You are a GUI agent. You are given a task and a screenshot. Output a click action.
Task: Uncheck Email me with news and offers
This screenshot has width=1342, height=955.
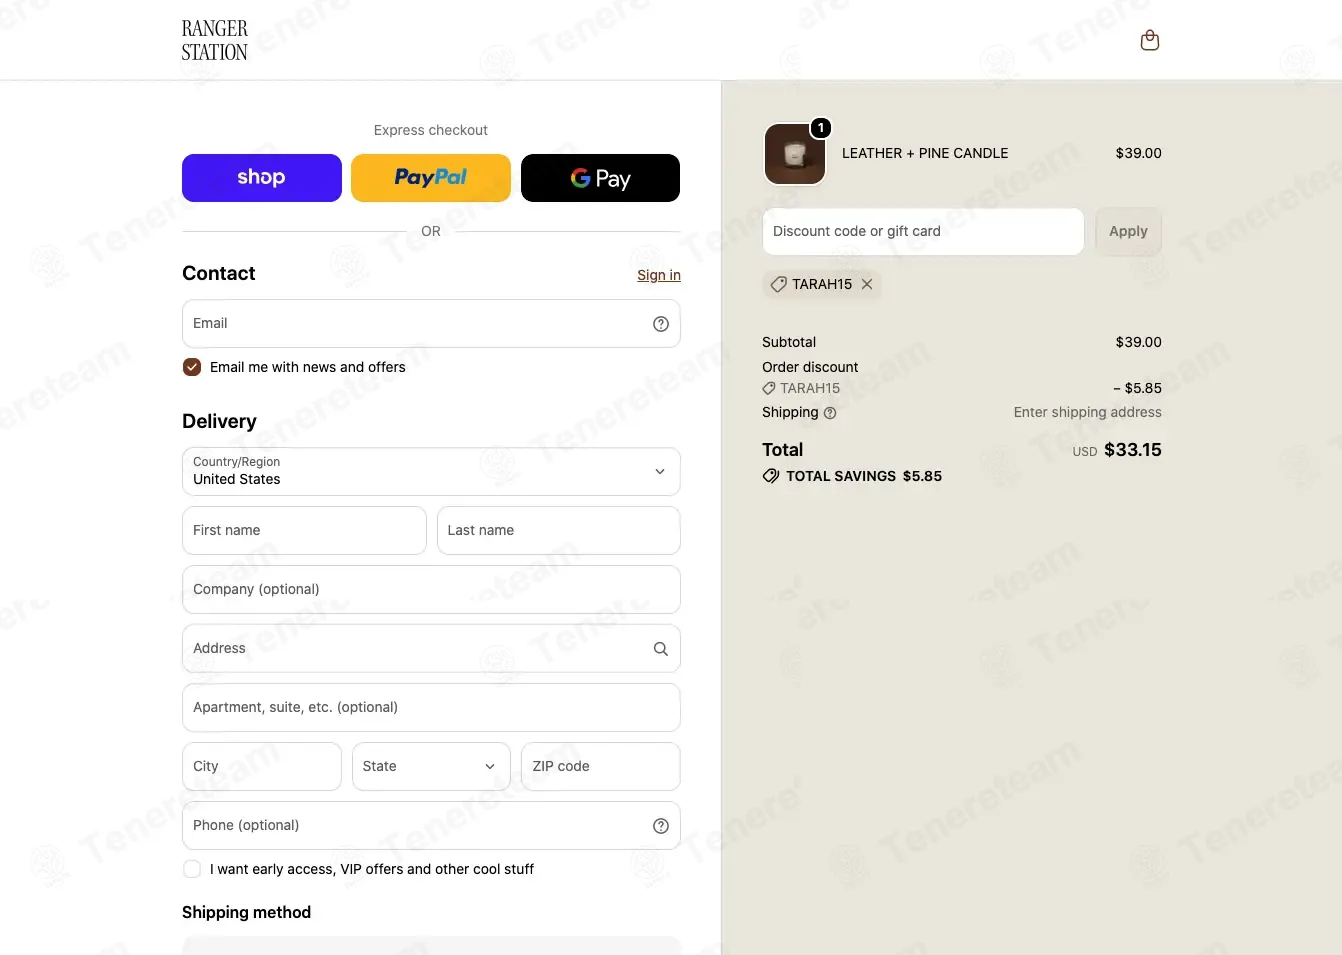pos(192,367)
